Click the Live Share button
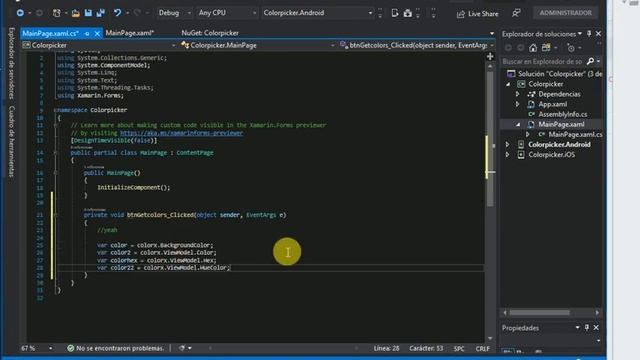640x360 pixels. coord(478,14)
